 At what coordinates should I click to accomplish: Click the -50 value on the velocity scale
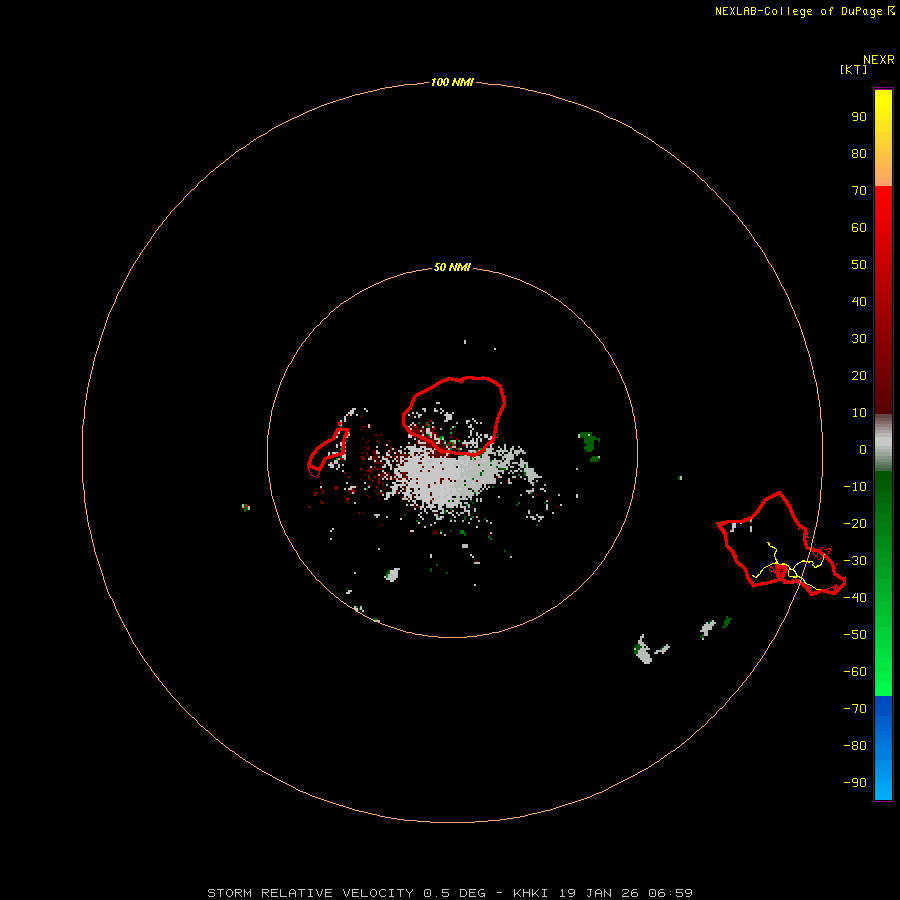point(855,635)
